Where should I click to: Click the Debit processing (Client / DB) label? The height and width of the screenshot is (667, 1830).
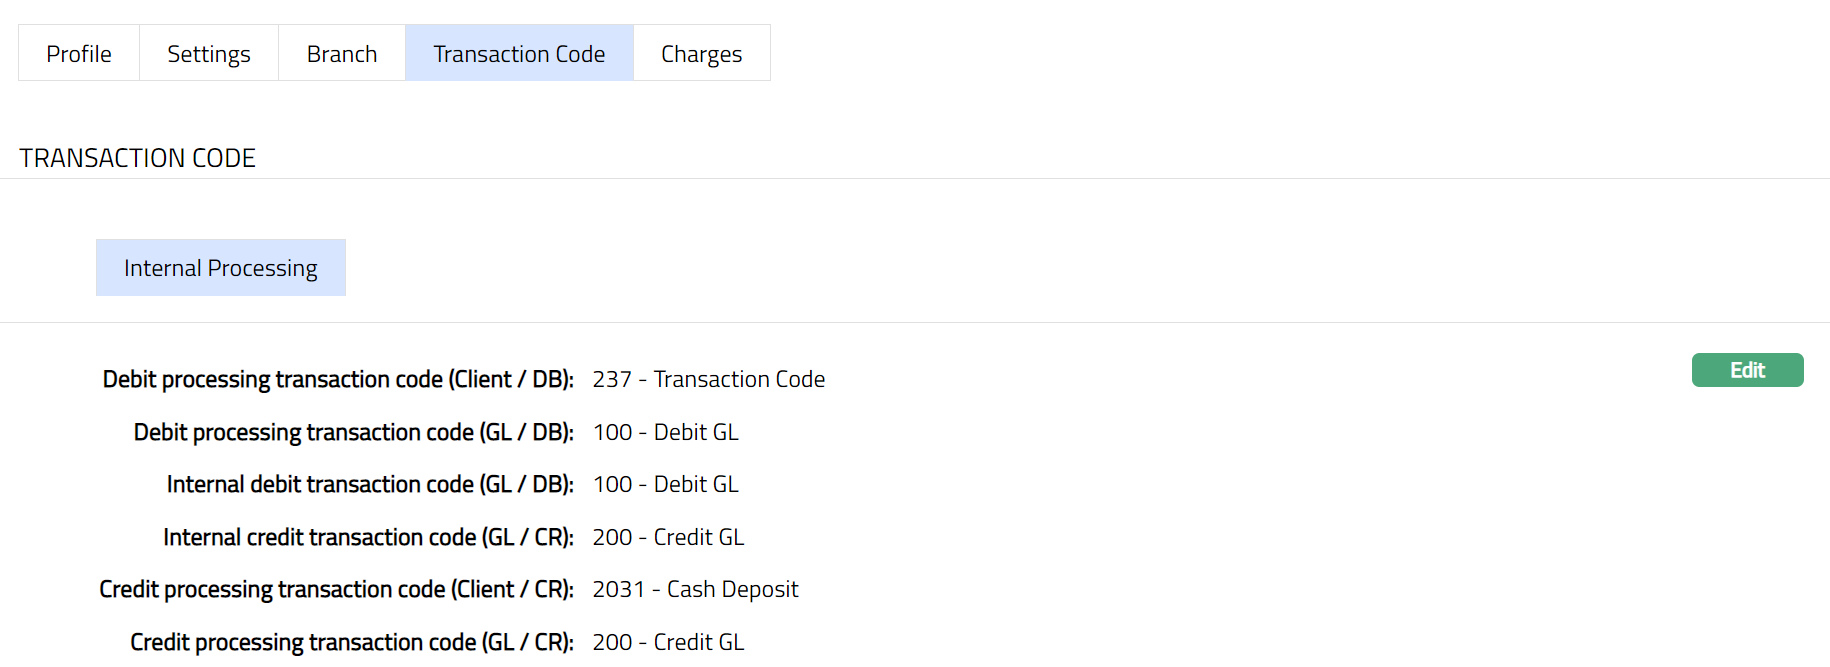[338, 380]
